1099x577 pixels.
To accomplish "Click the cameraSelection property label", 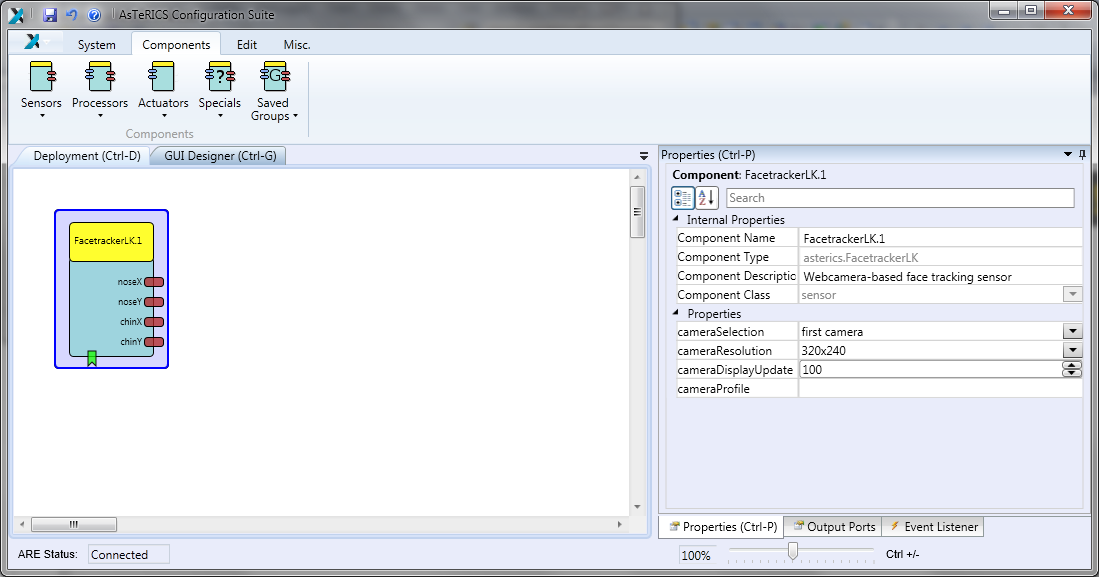I will [721, 332].
